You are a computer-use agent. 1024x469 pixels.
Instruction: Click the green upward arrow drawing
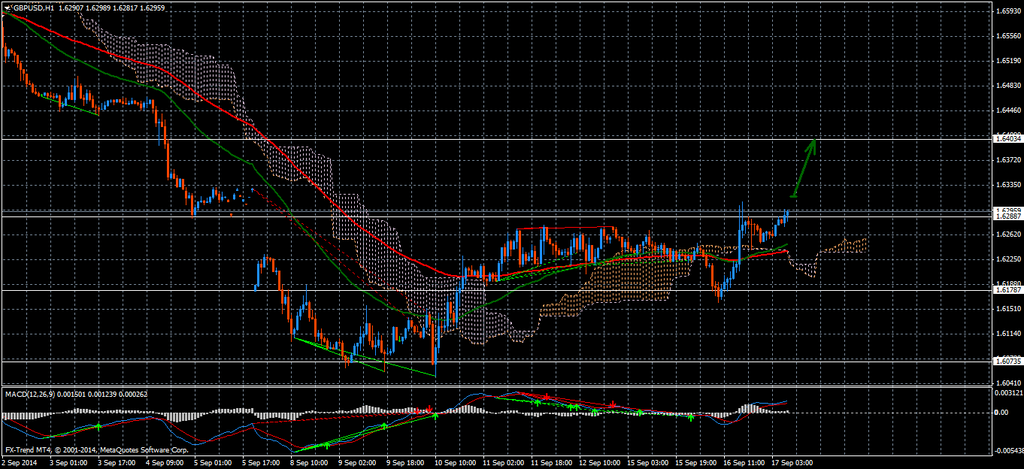click(804, 166)
